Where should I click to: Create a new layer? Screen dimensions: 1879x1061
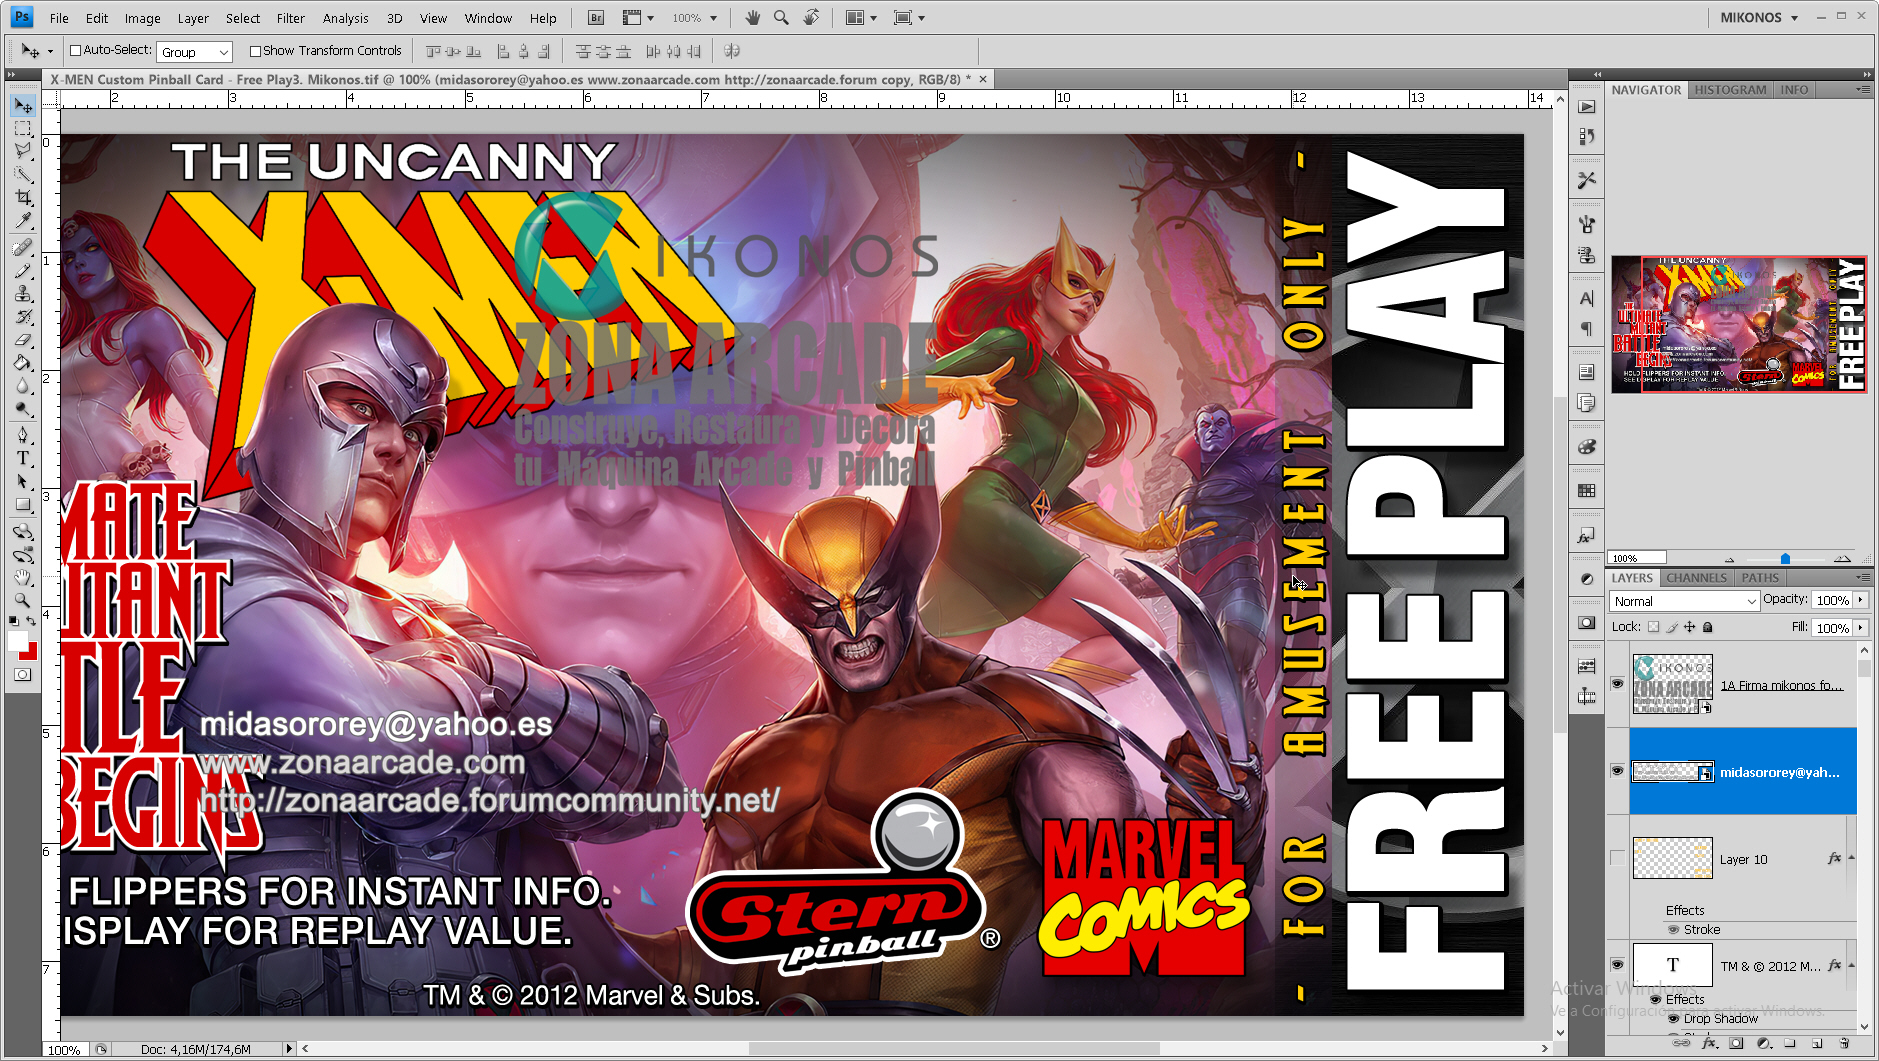[x=1817, y=1043]
